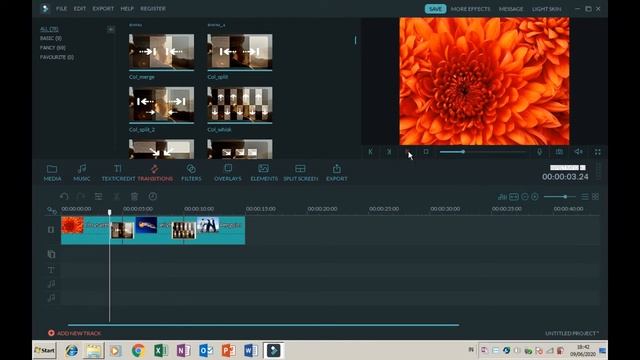Toggle the timeline link/snap icon
This screenshot has width=640, height=360.
click(51, 211)
